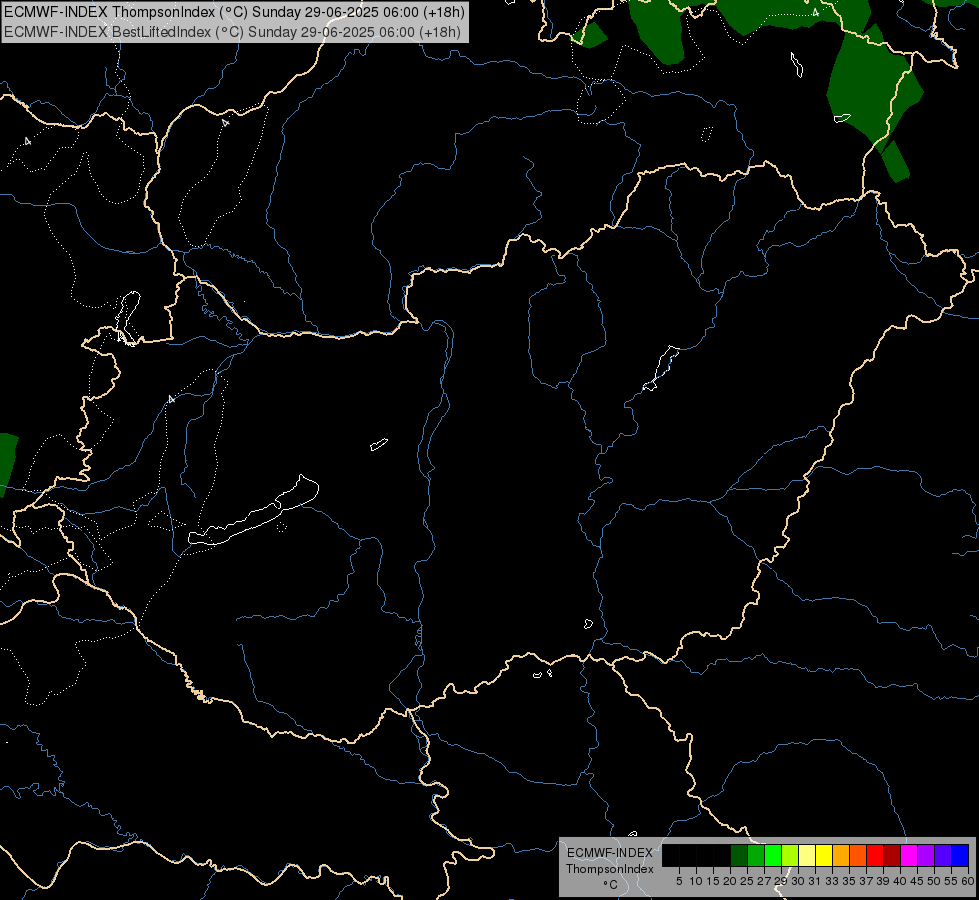
Task: Click the 'ThompsonIndex' label in the legend box
Action: click(610, 869)
